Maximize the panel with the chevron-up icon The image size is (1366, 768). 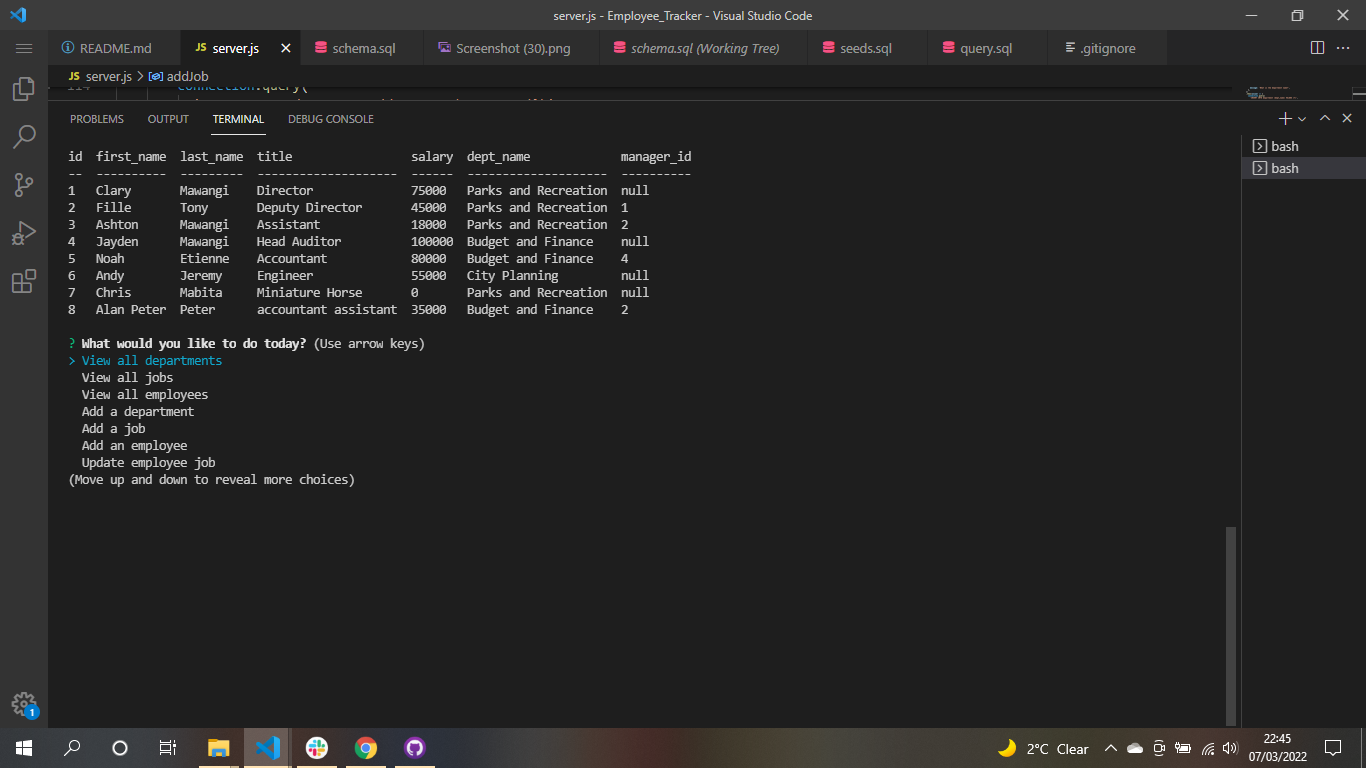1324,118
